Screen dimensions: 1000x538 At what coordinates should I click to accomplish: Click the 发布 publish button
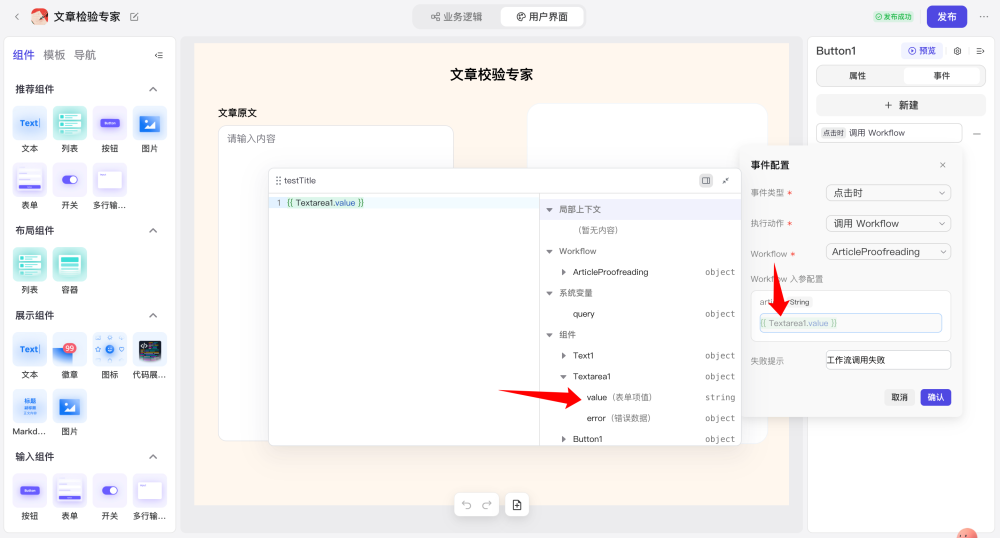[x=946, y=17]
